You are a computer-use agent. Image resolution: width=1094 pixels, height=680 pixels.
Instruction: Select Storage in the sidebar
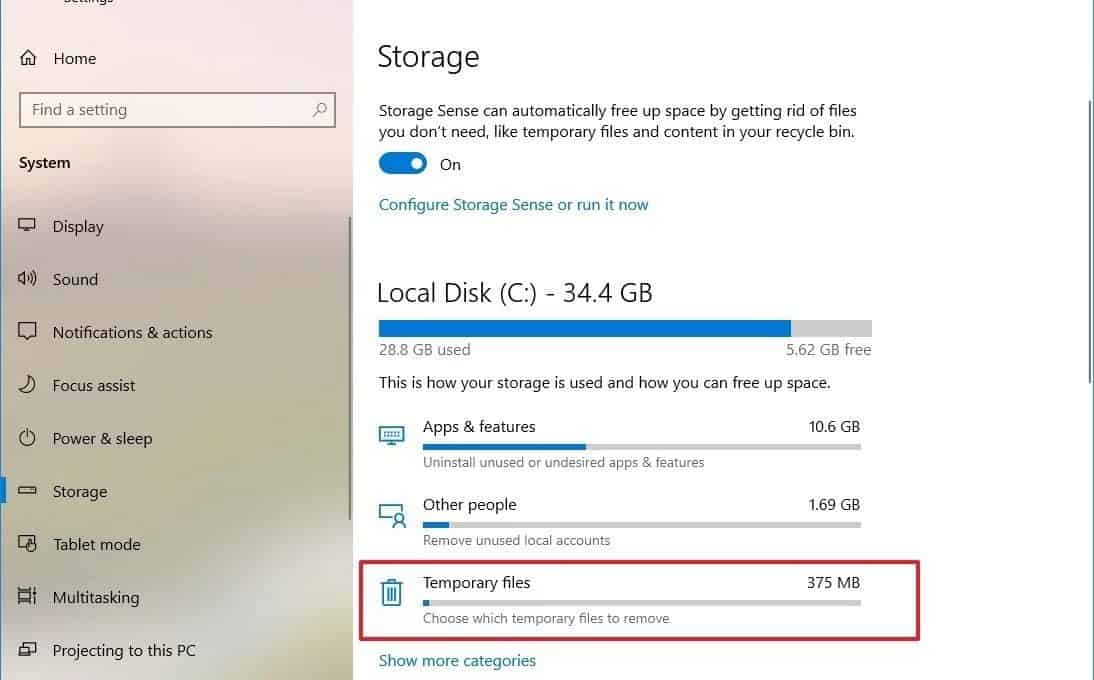tap(80, 492)
